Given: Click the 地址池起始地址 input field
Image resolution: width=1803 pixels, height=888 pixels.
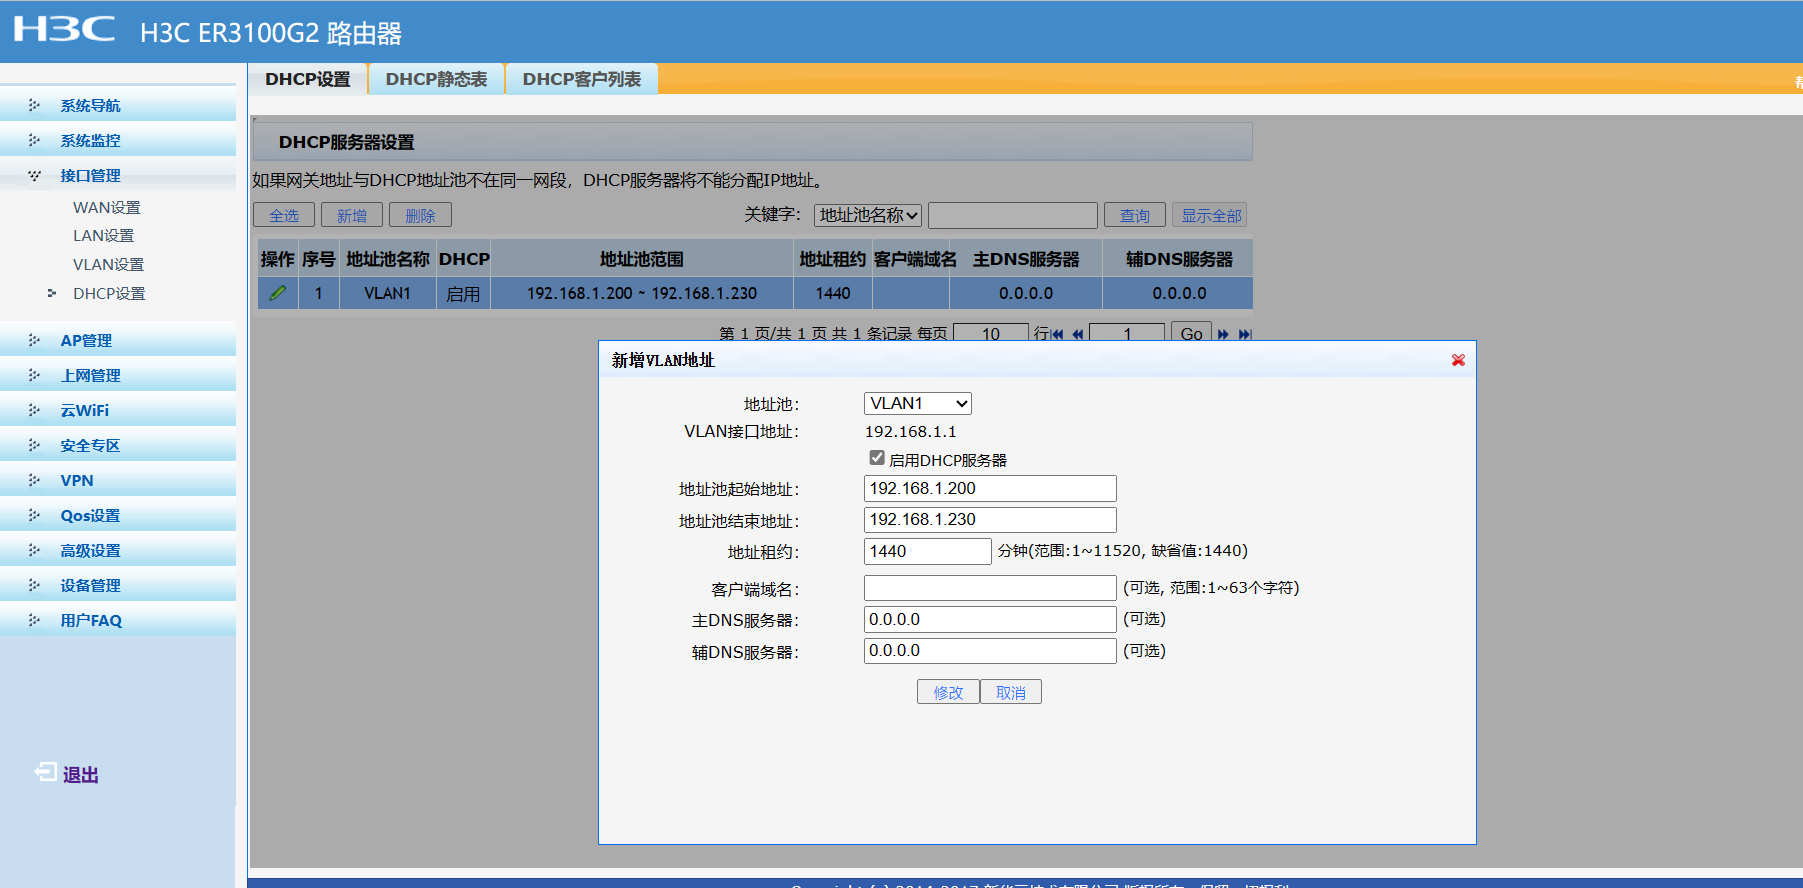Looking at the screenshot, I should (990, 488).
